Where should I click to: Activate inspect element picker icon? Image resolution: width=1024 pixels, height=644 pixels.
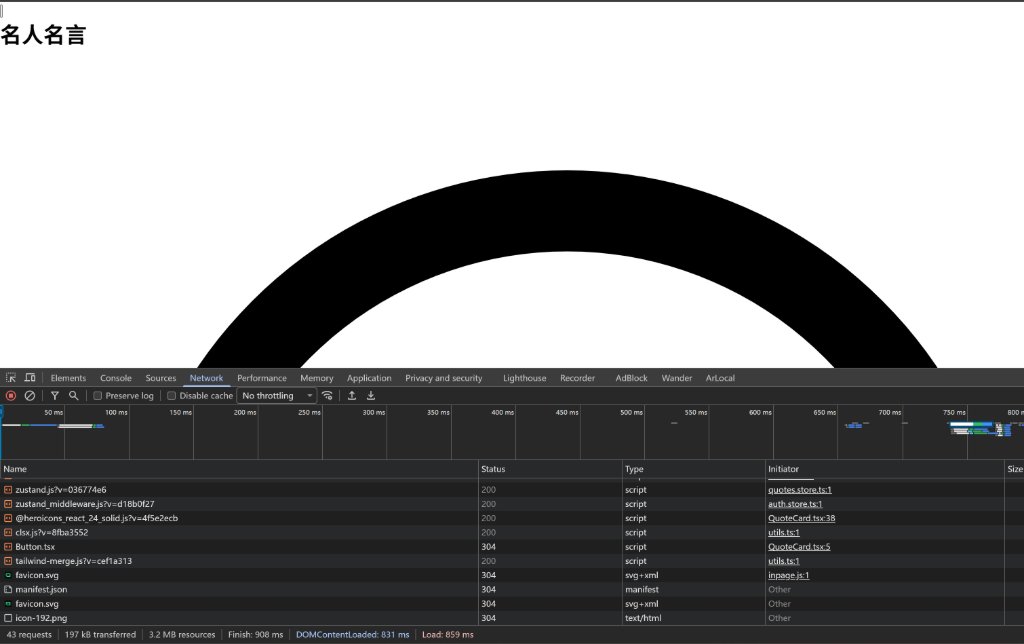point(11,378)
